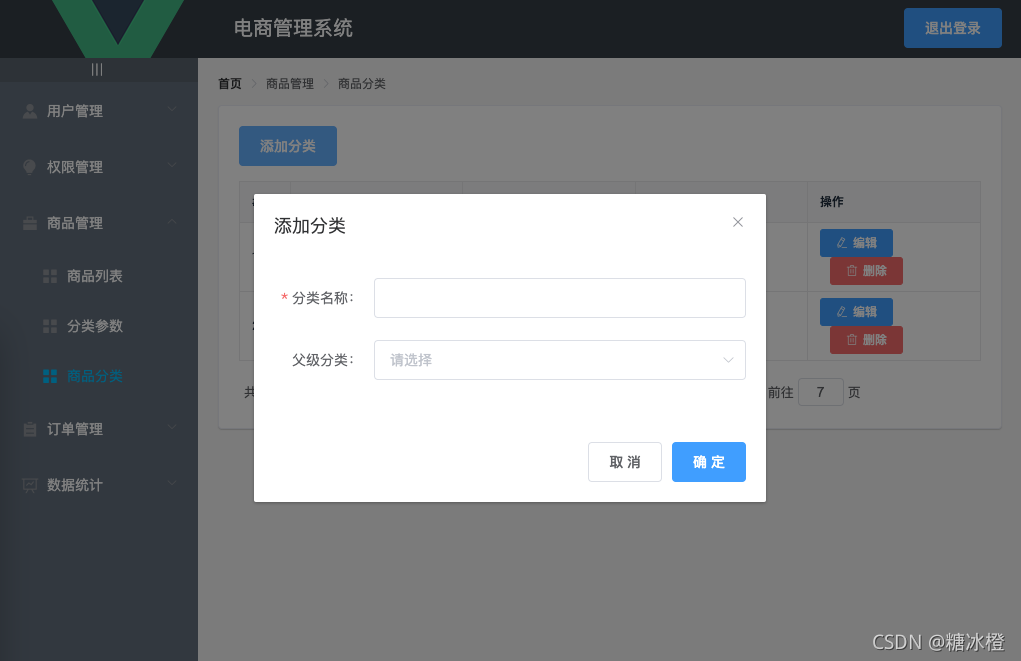The width and height of the screenshot is (1021, 661).
Task: Click the first row's 编辑 button
Action: pos(856,243)
